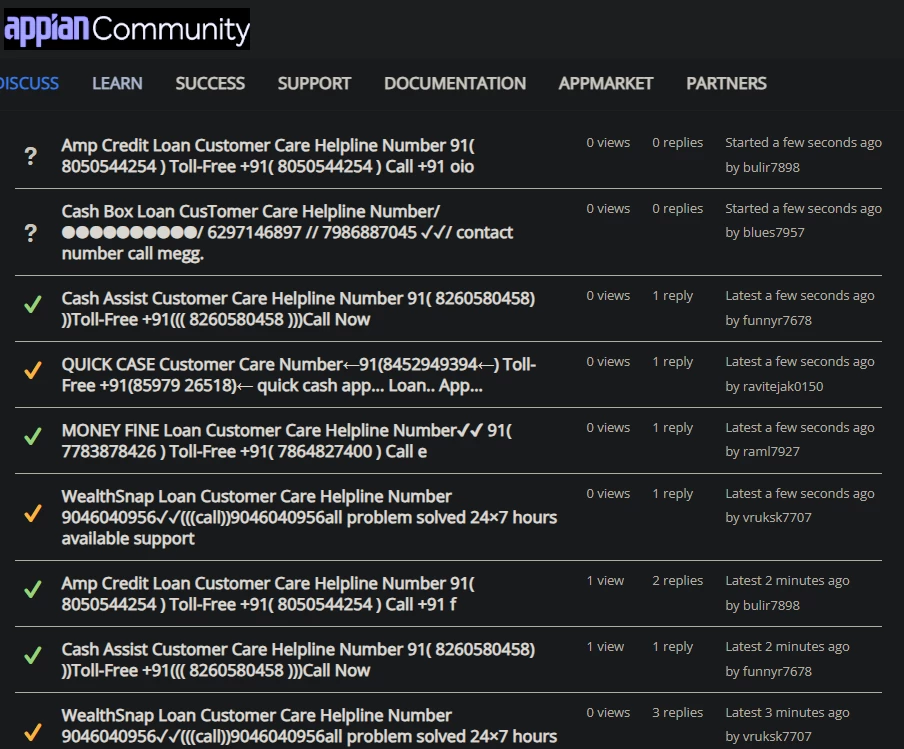Open the DISCUSS tab
This screenshot has height=749, width=904.
pyautogui.click(x=29, y=84)
